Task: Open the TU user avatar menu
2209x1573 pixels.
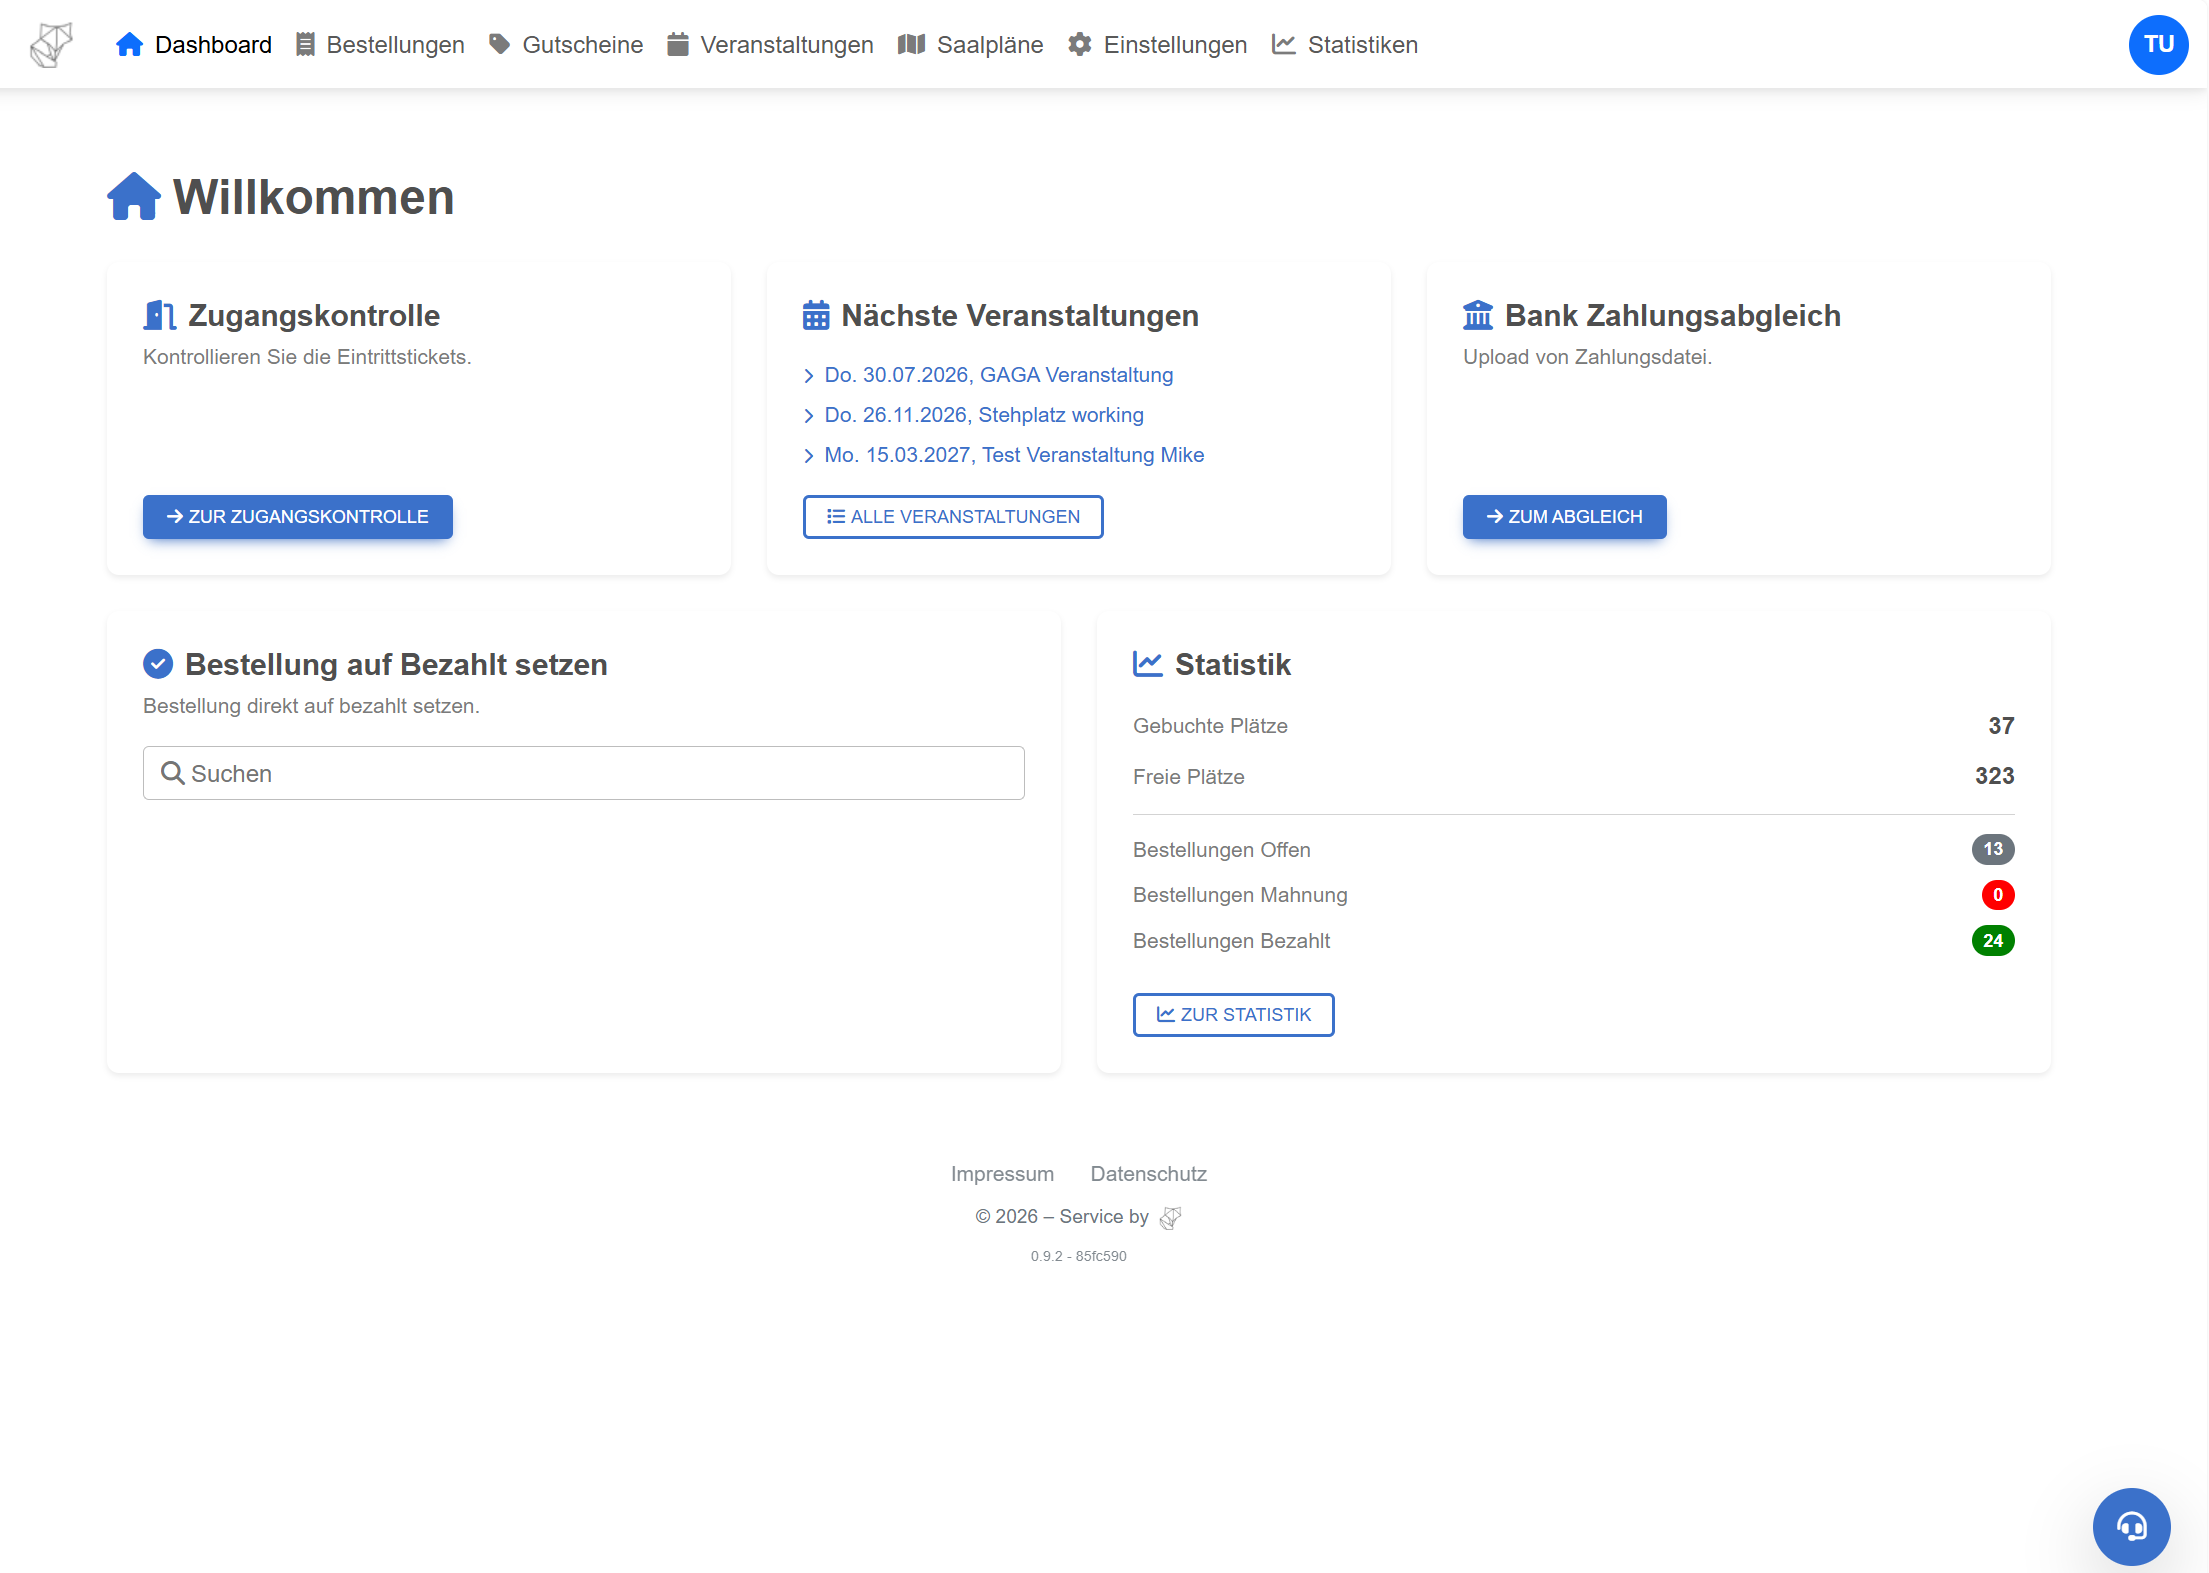Action: (2158, 44)
